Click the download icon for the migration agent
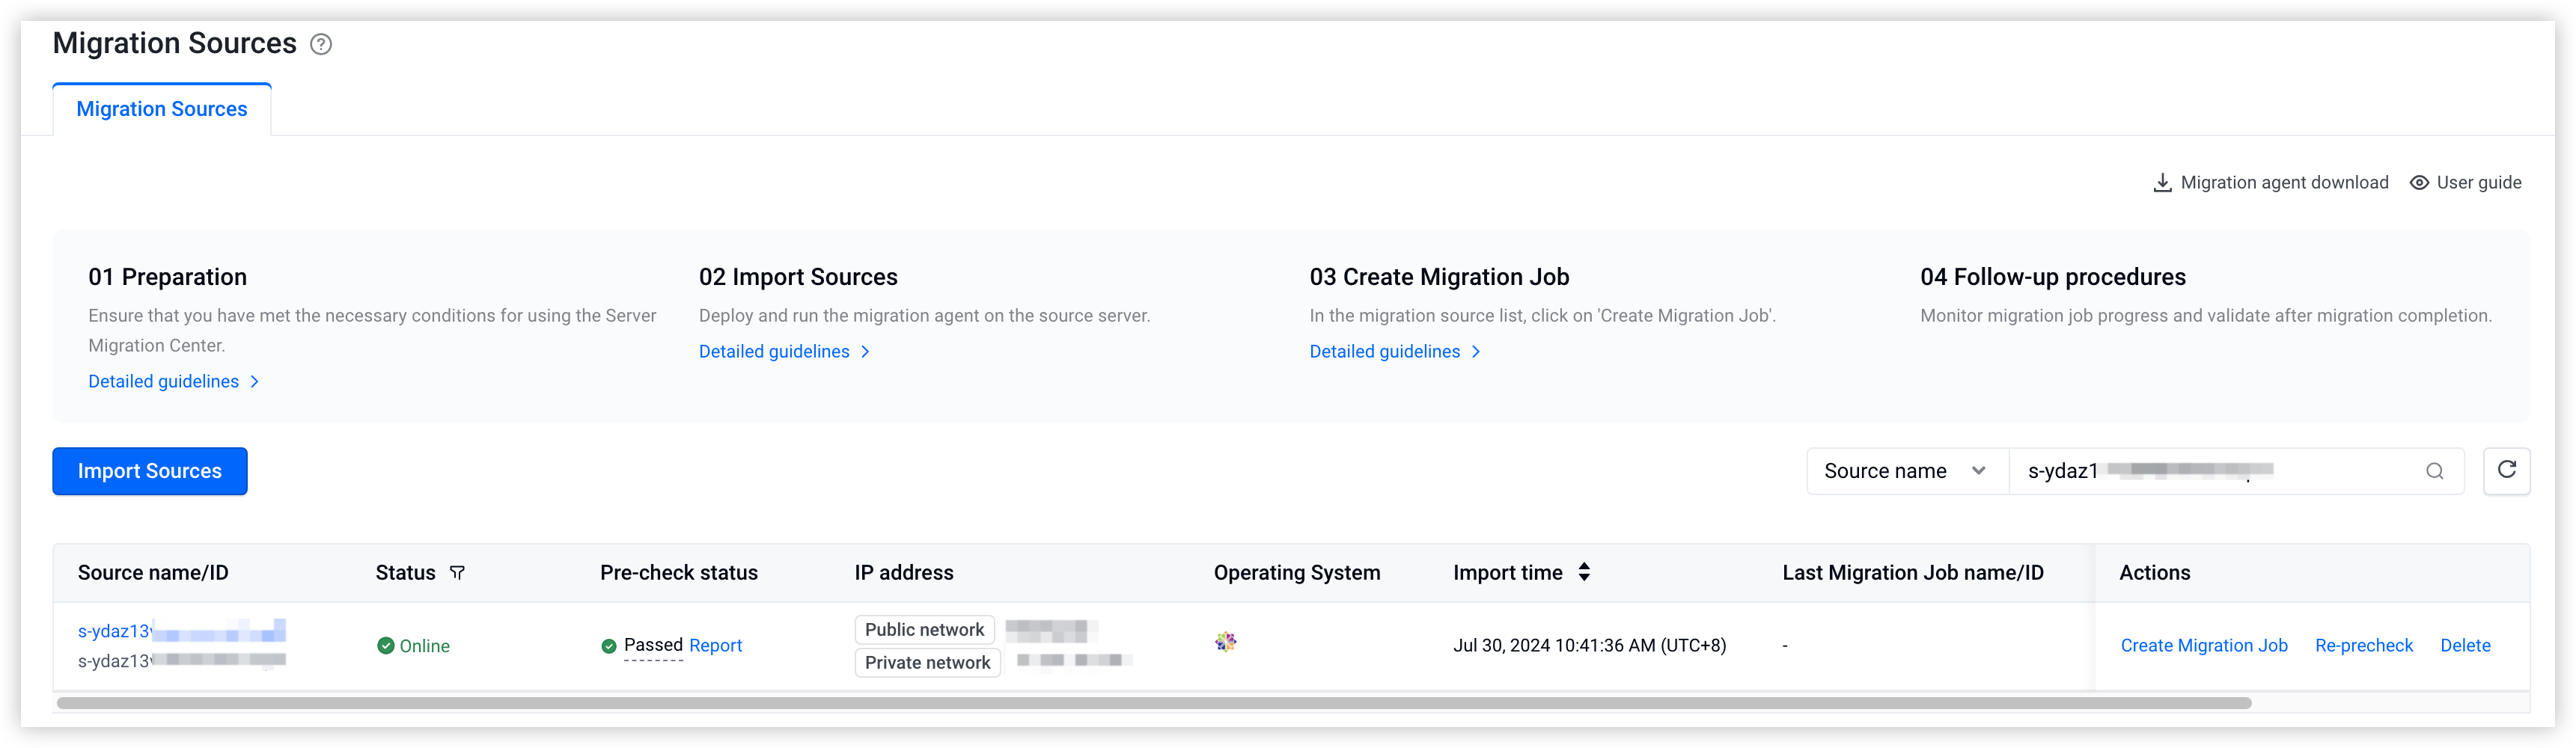Screen dimensions: 2576x748 [2162, 183]
